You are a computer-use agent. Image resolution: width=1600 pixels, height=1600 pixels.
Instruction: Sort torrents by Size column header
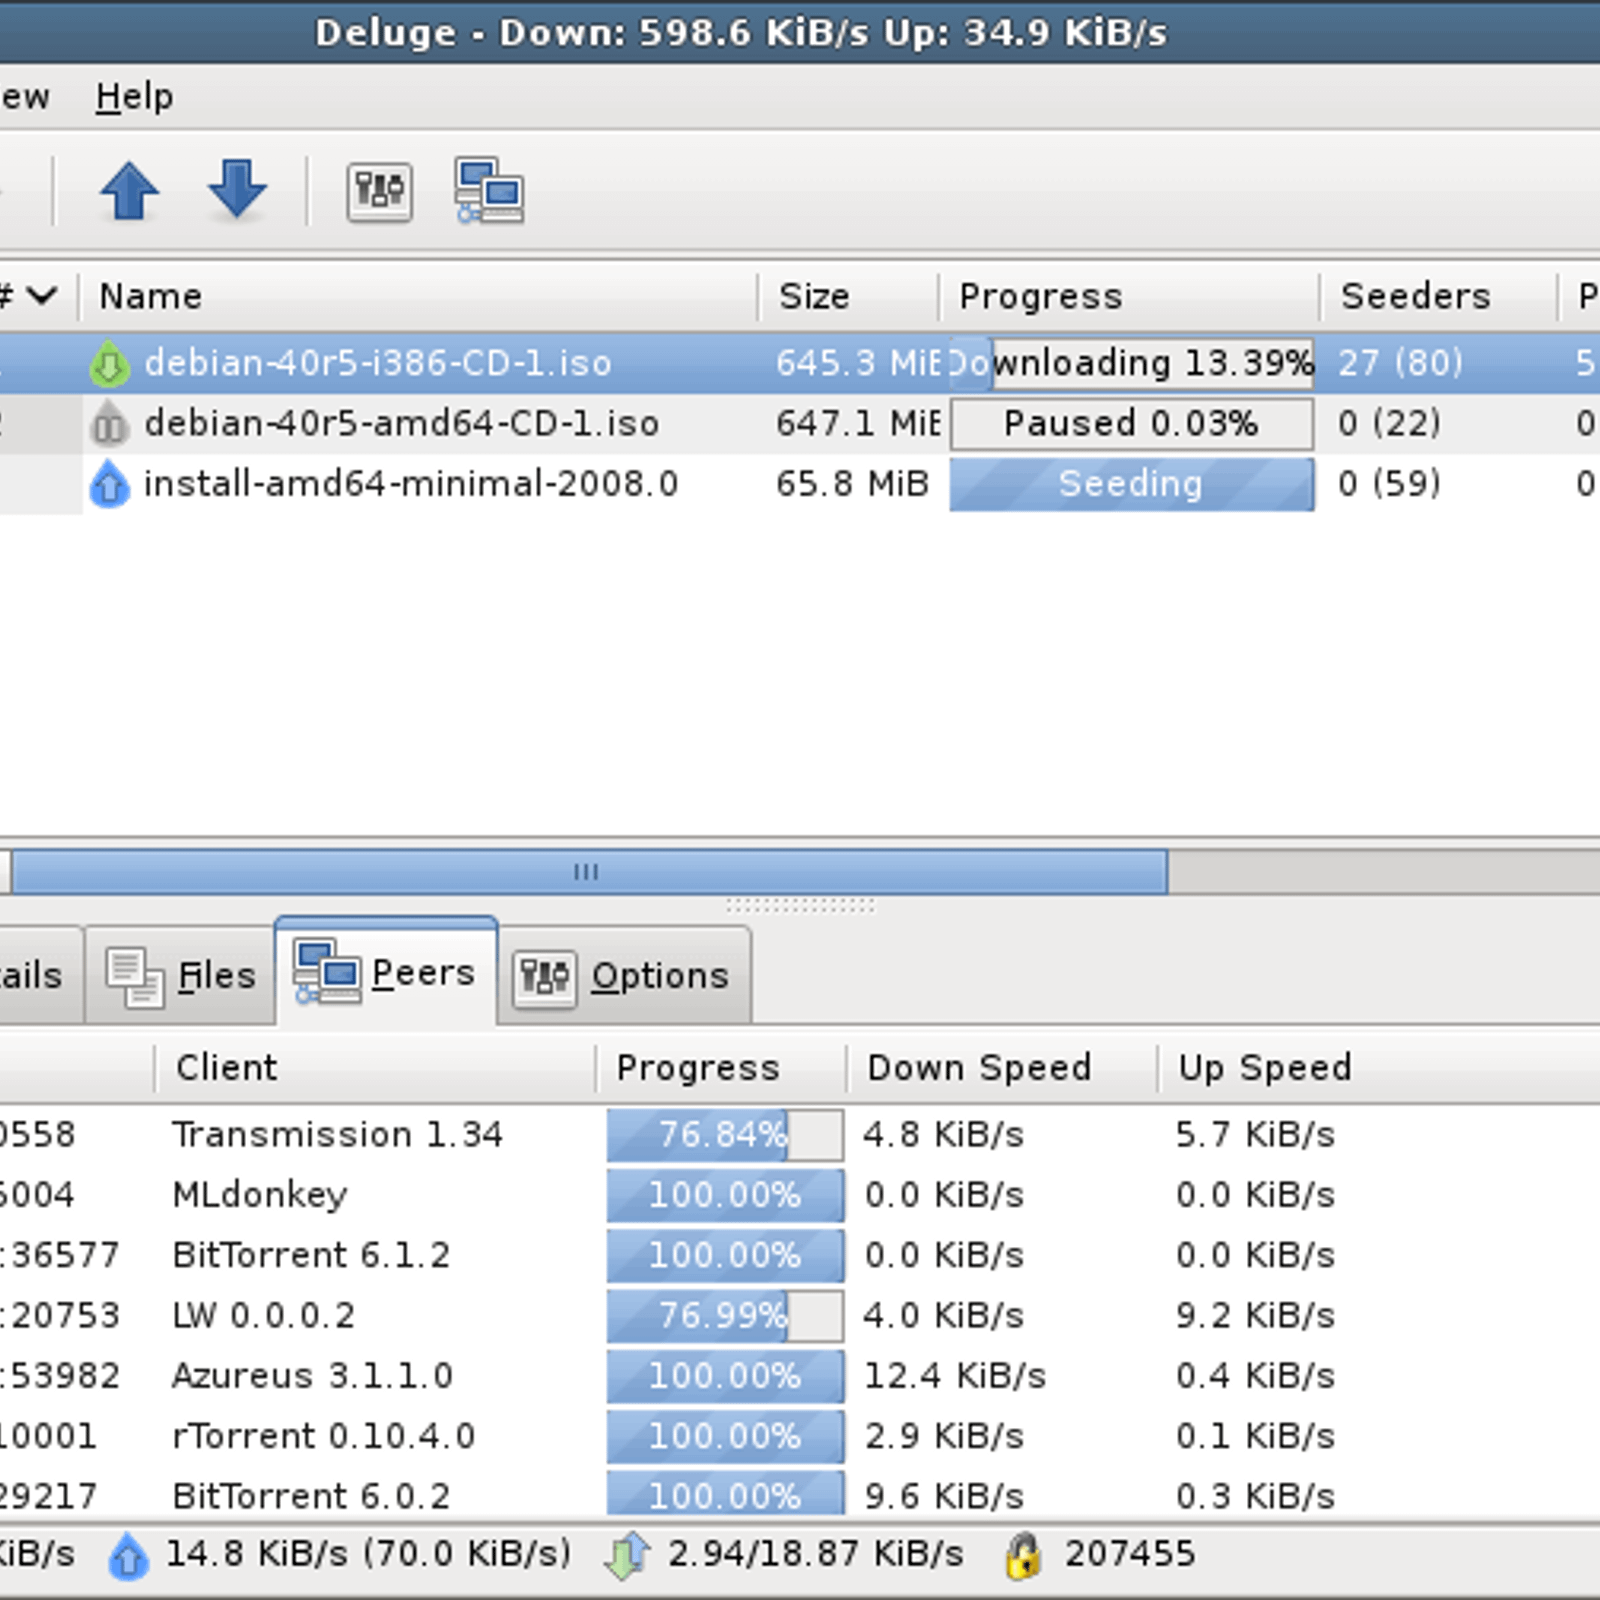click(x=848, y=296)
